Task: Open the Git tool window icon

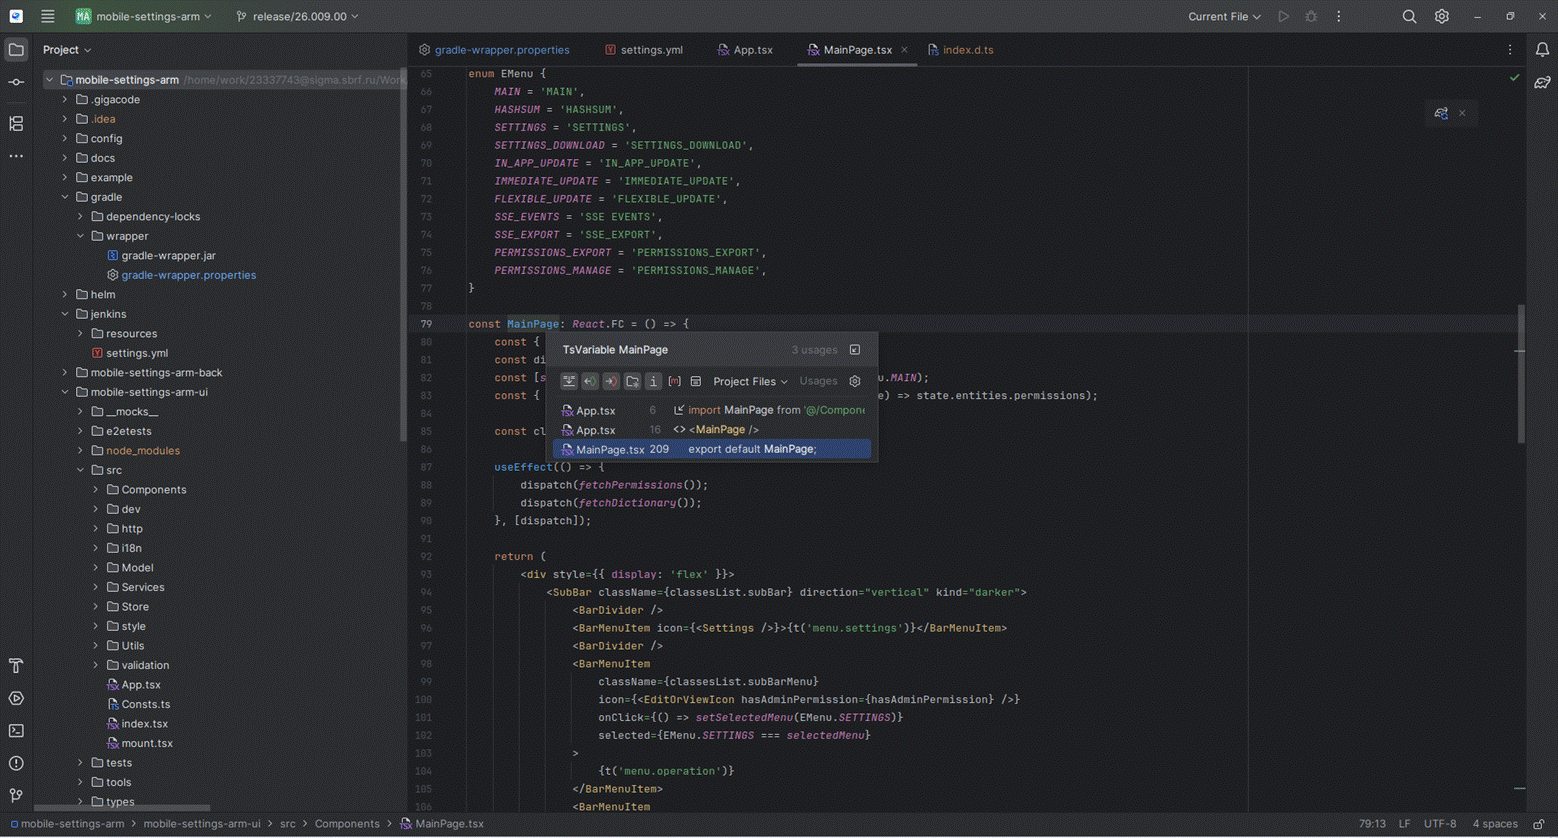Action: [x=16, y=796]
